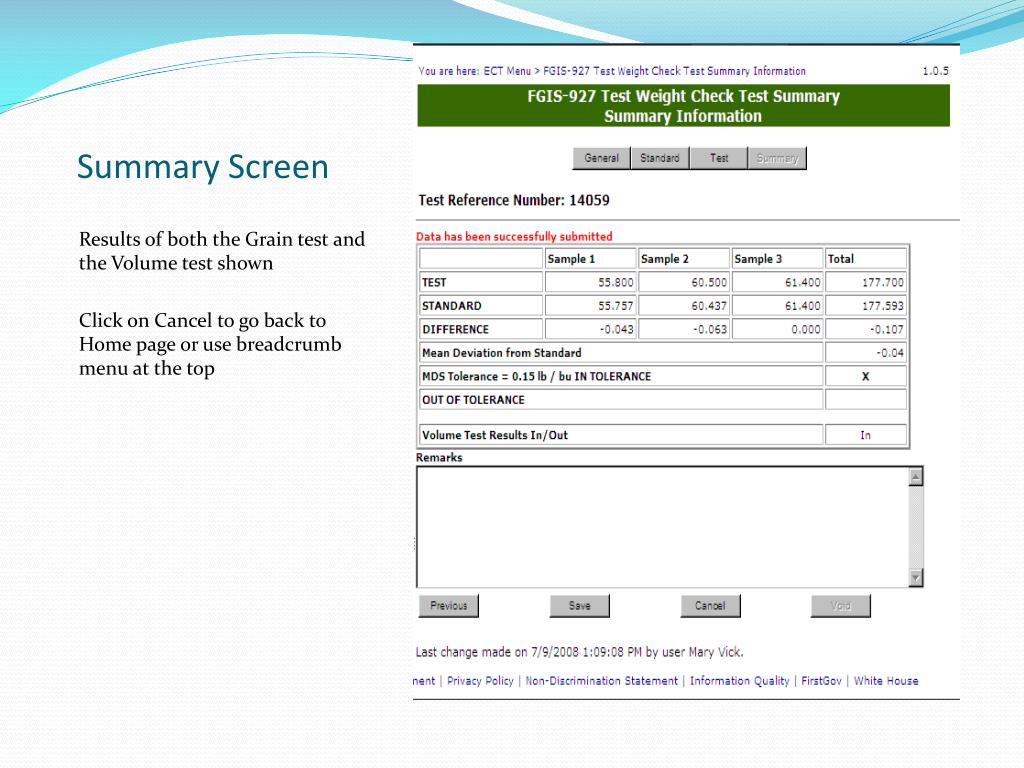Image resolution: width=1024 pixels, height=768 pixels.
Task: Open the Non-Discrimination Statement link
Action: click(601, 680)
